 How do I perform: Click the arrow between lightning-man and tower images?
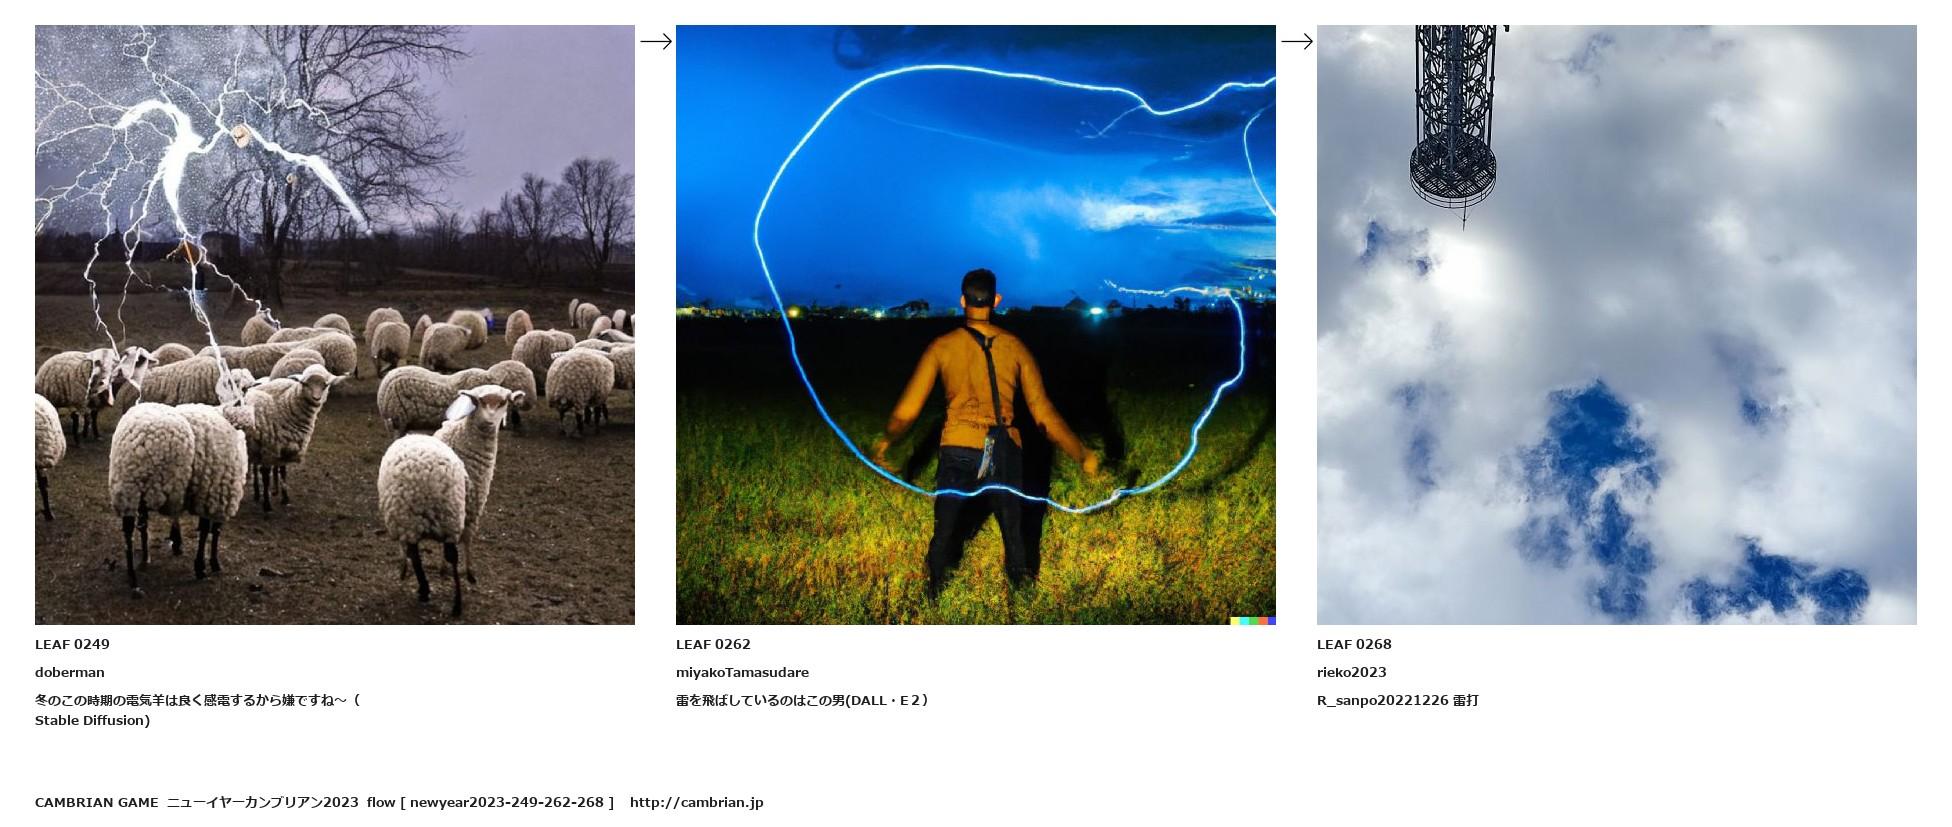coord(1296,41)
